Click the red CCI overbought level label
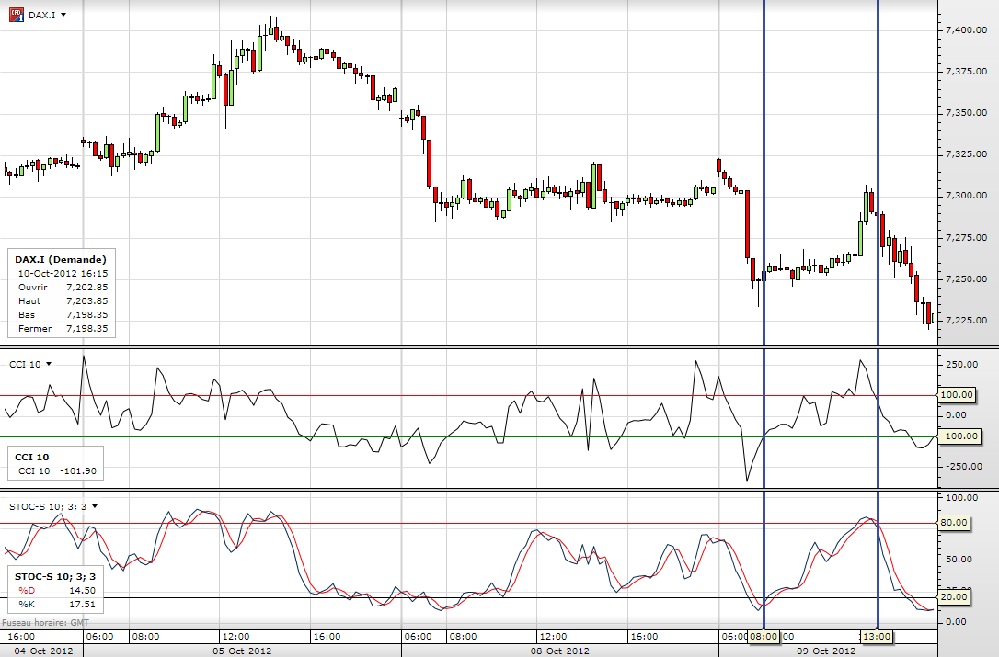Viewport: 999px width, 657px height. tap(956, 396)
